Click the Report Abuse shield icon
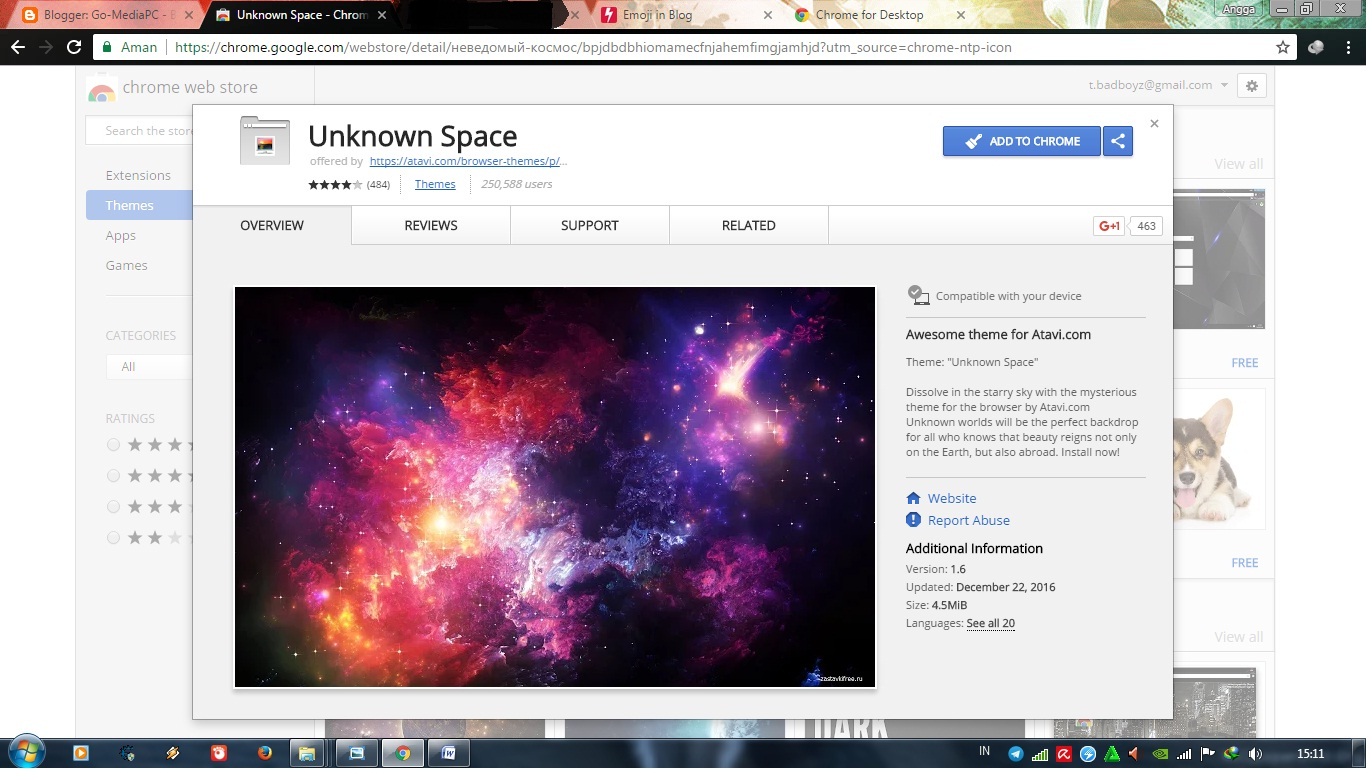The image size is (1372, 780). (911, 520)
